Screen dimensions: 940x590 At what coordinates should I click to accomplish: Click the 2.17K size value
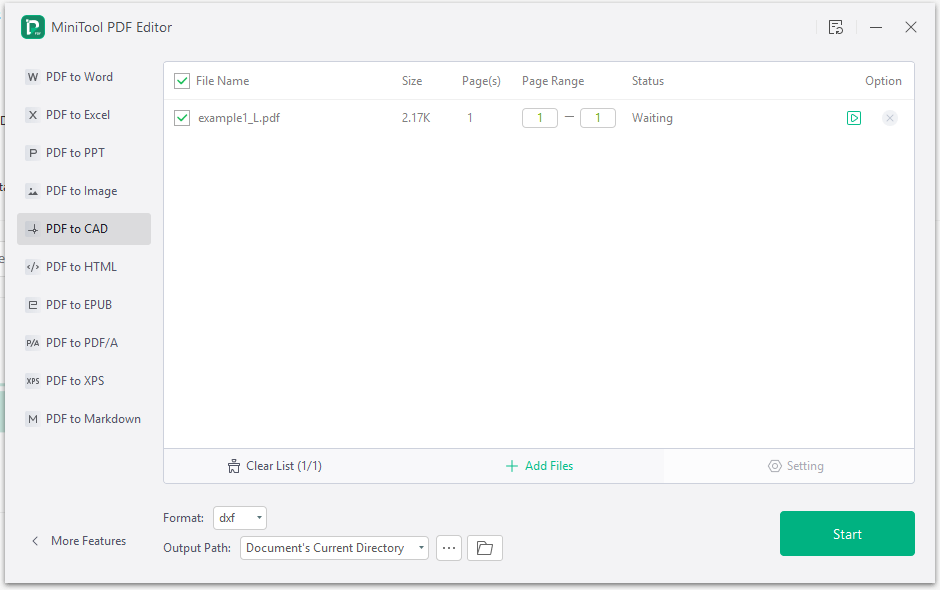[x=416, y=118]
